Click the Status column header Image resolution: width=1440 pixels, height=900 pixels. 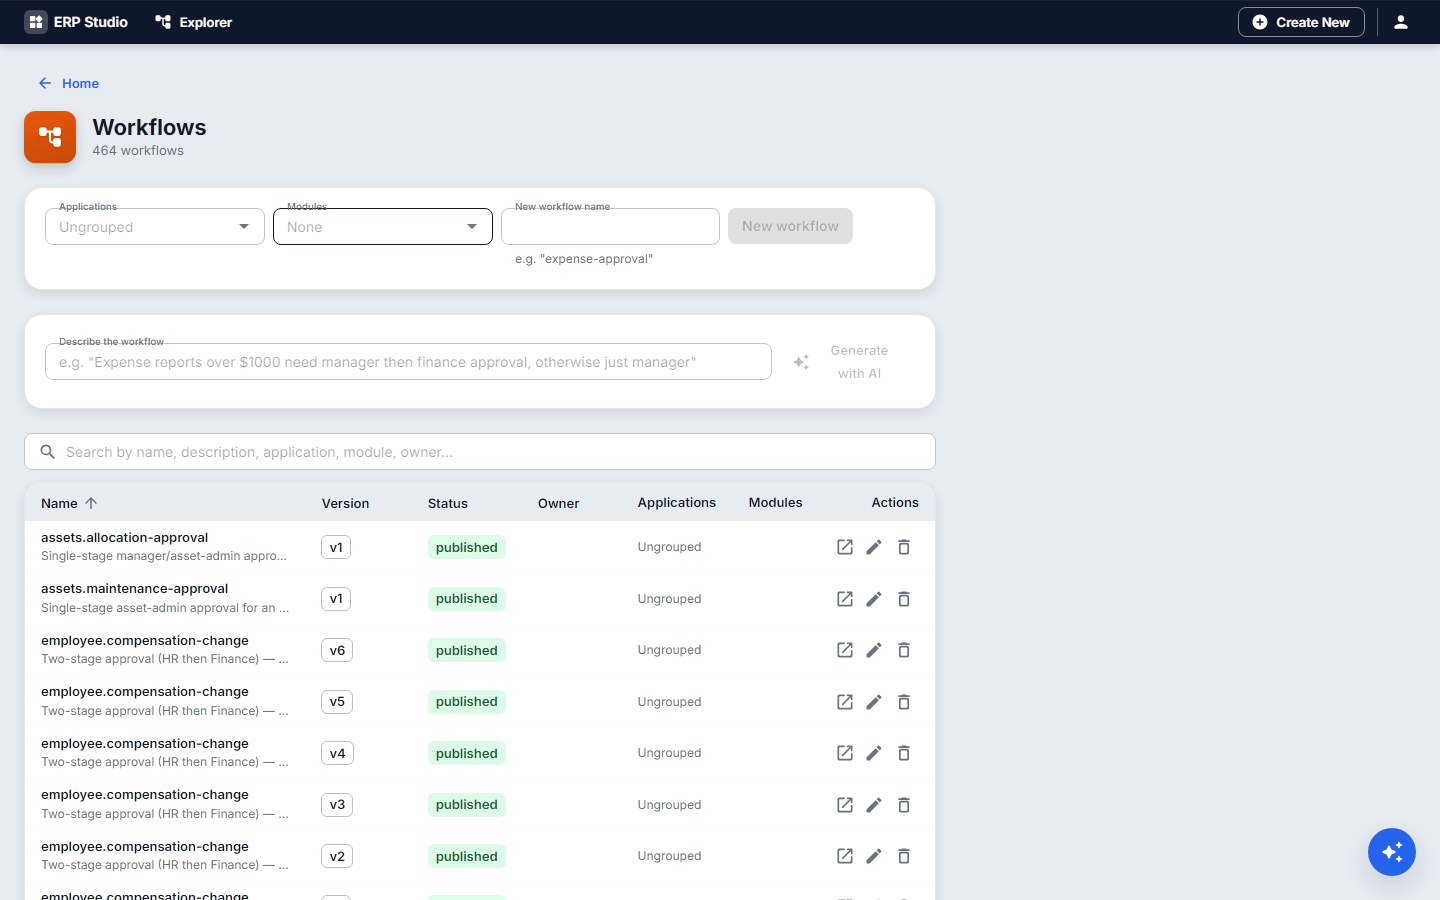(x=448, y=503)
